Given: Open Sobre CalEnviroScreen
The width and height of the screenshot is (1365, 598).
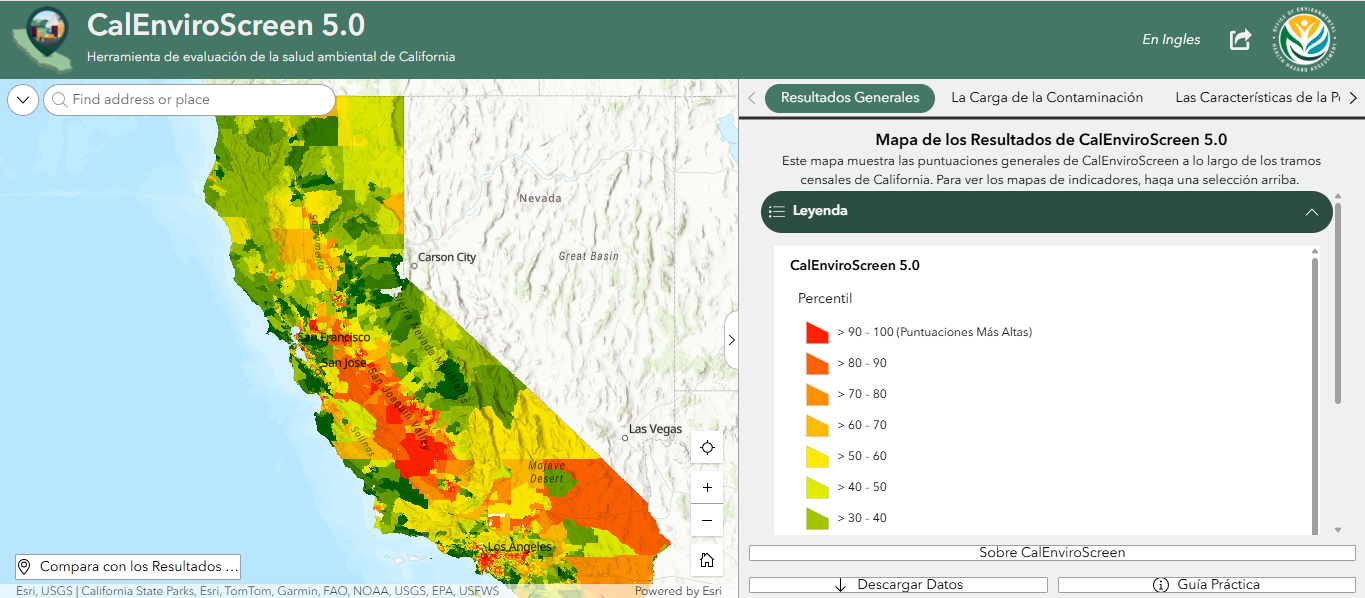Looking at the screenshot, I should [1052, 553].
